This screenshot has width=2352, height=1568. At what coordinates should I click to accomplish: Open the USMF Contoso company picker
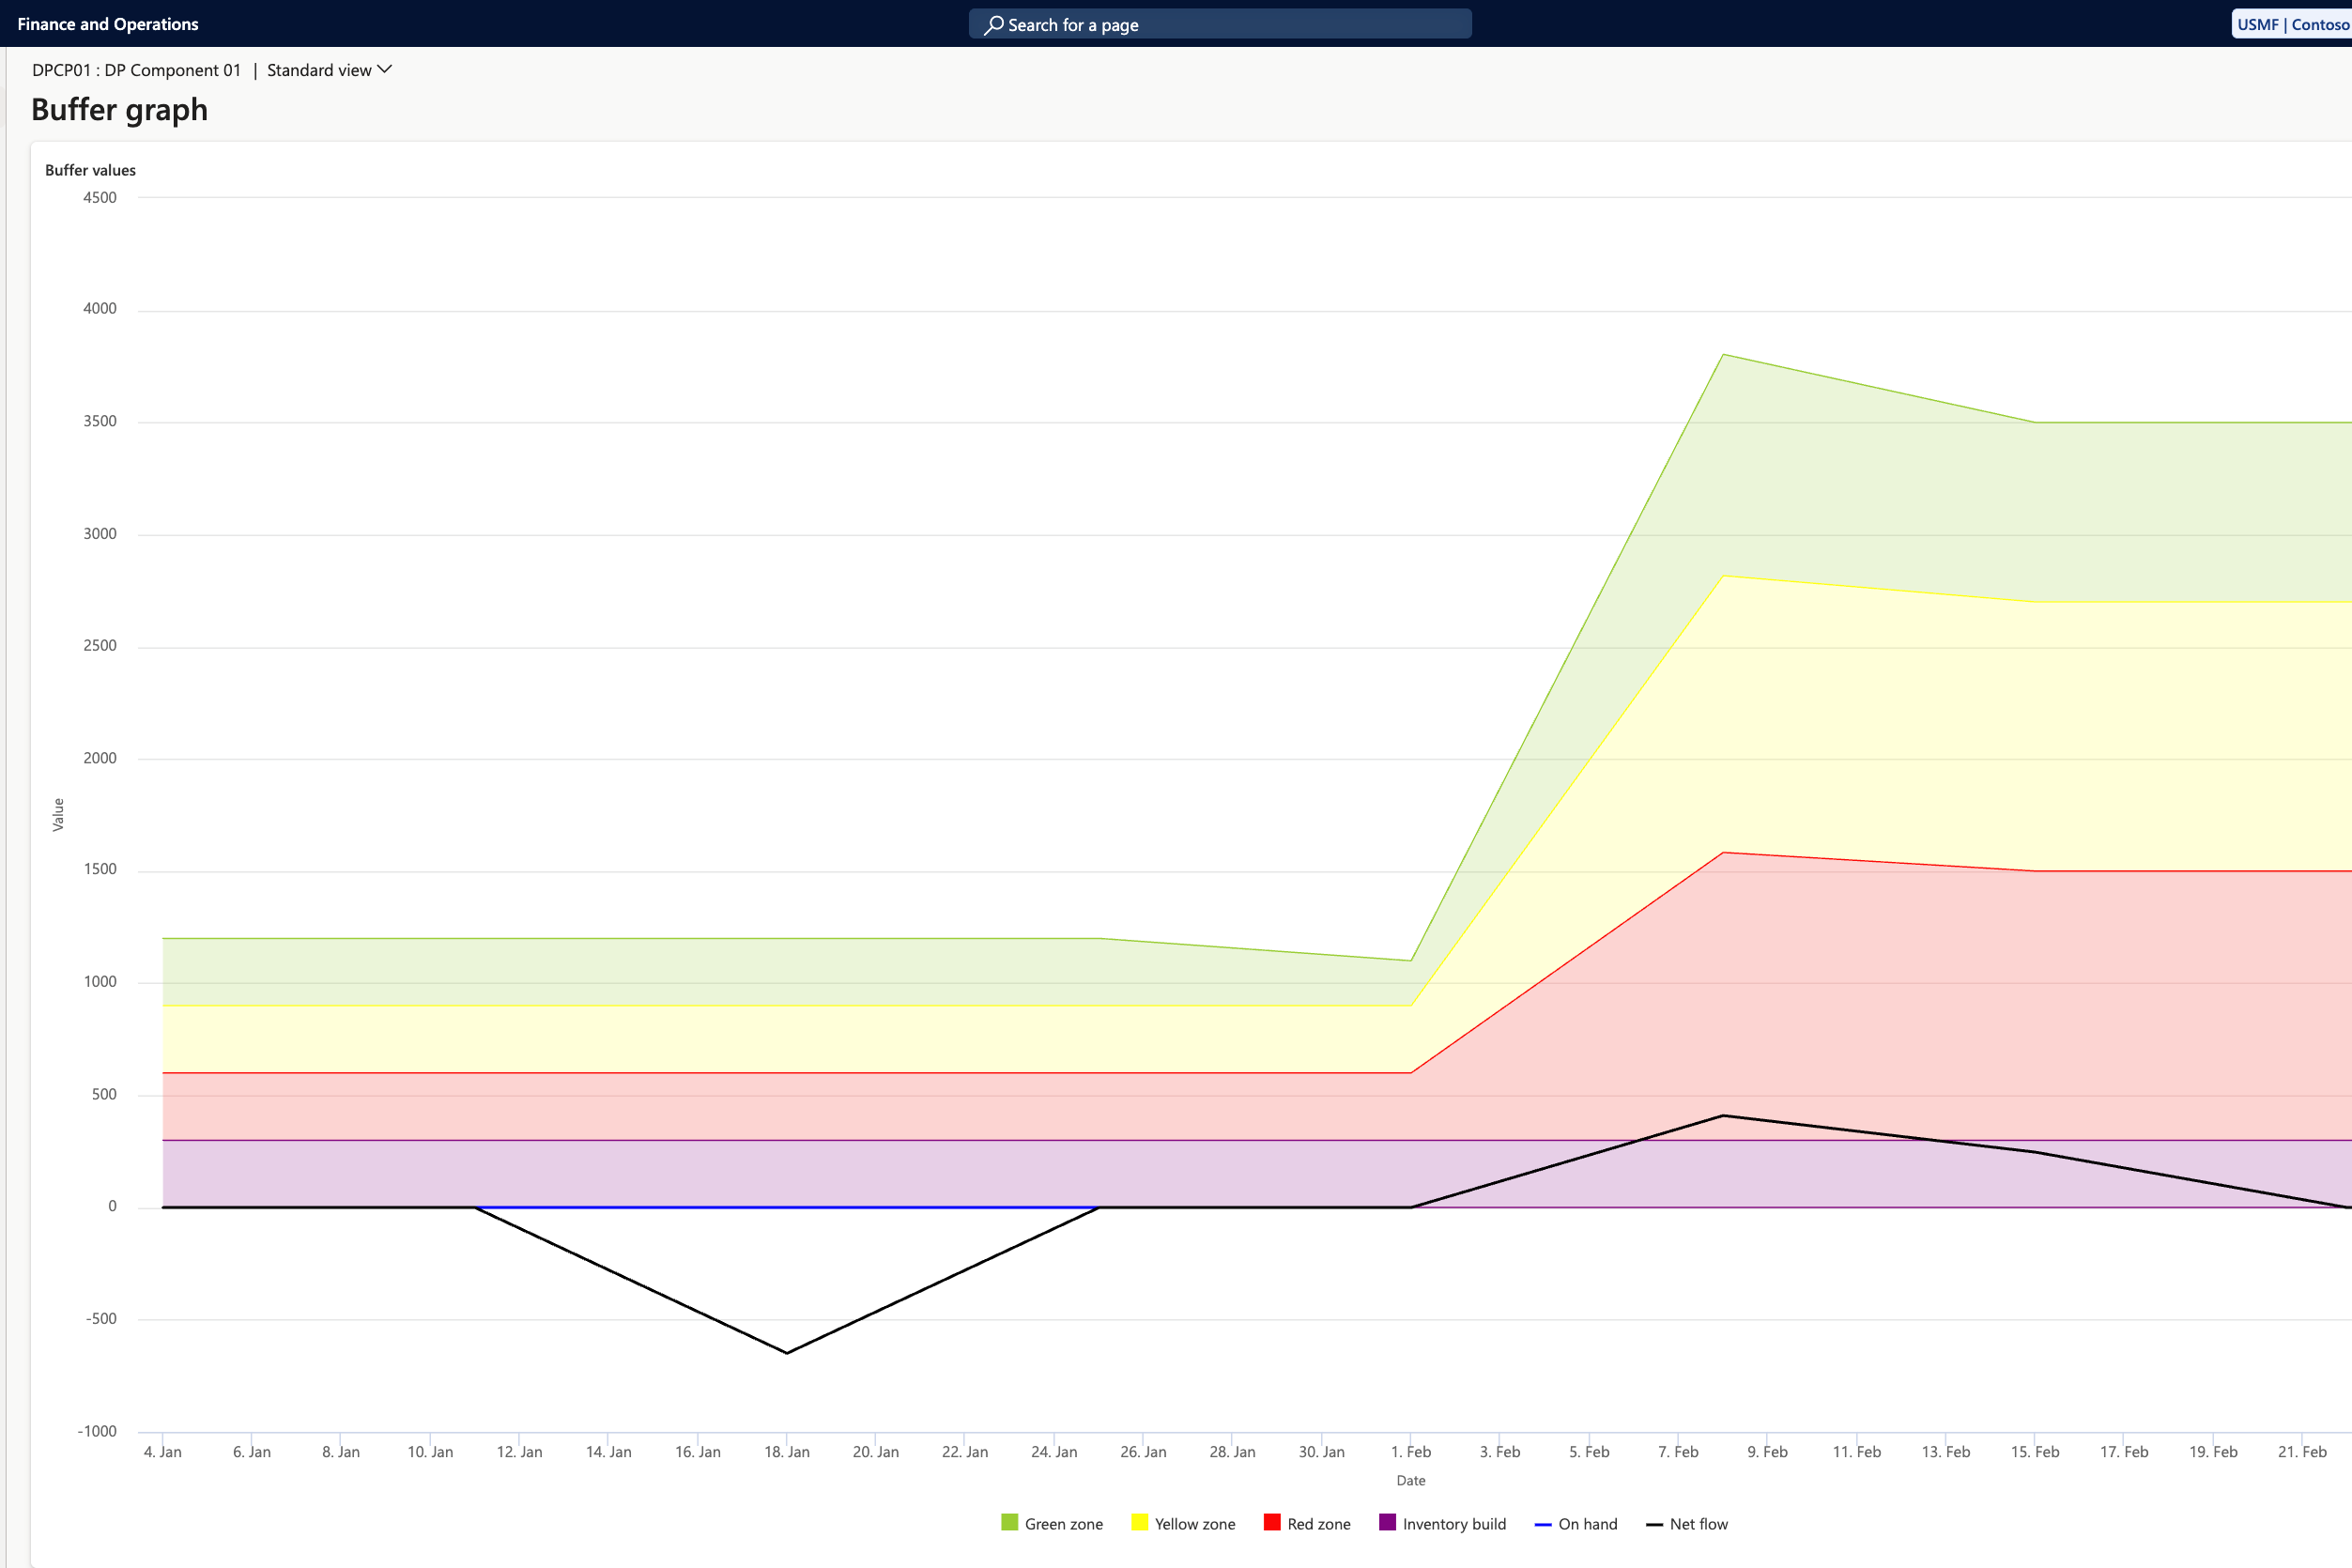pos(2291,24)
